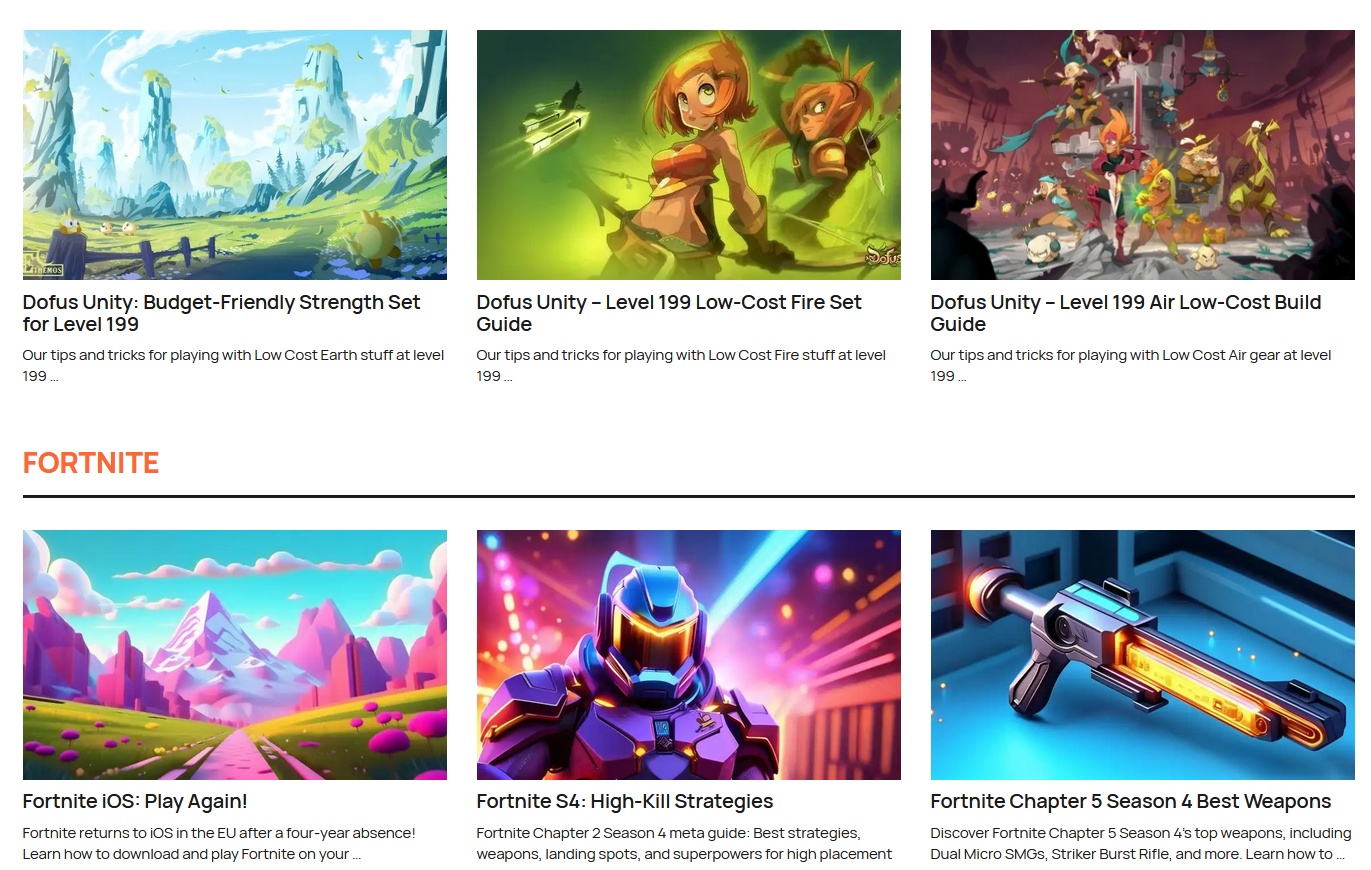Open 'Level 199 Low-Cost Fire Set Guide' title
The width and height of the screenshot is (1371, 870).
pyautogui.click(x=669, y=313)
